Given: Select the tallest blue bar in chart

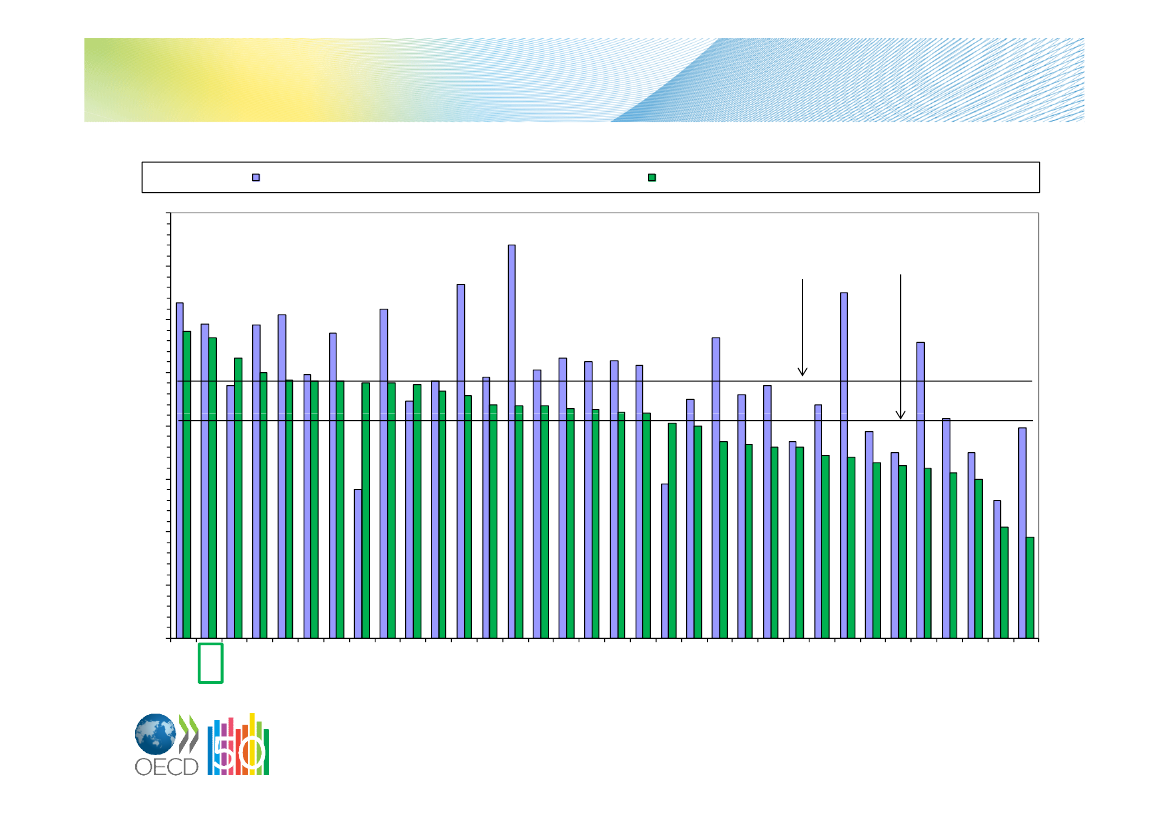Looking at the screenshot, I should 512,441.
